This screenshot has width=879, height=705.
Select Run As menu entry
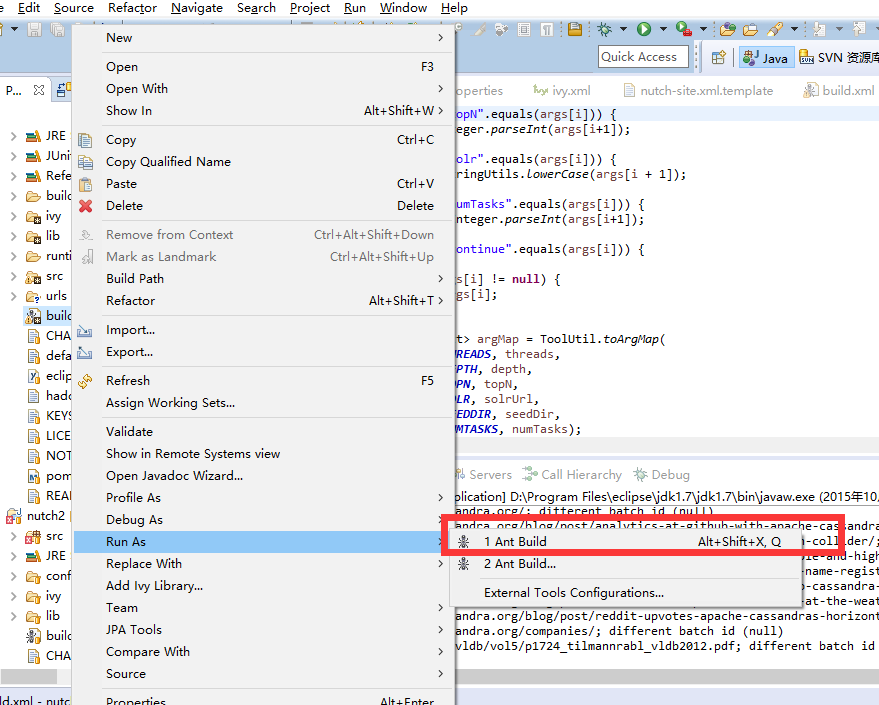point(263,541)
